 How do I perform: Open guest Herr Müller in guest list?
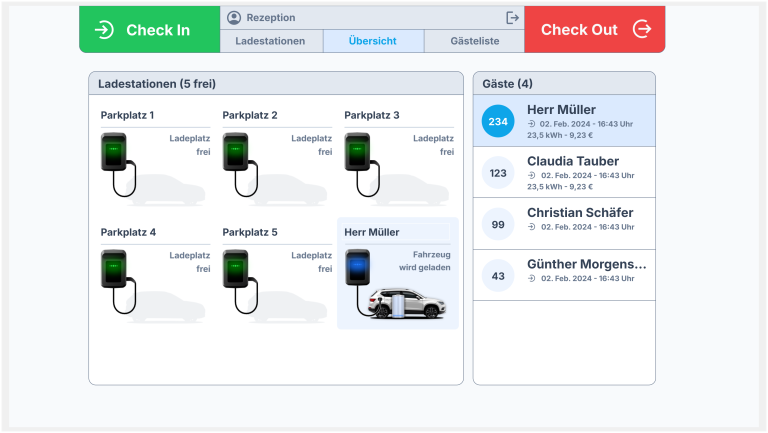tap(564, 121)
